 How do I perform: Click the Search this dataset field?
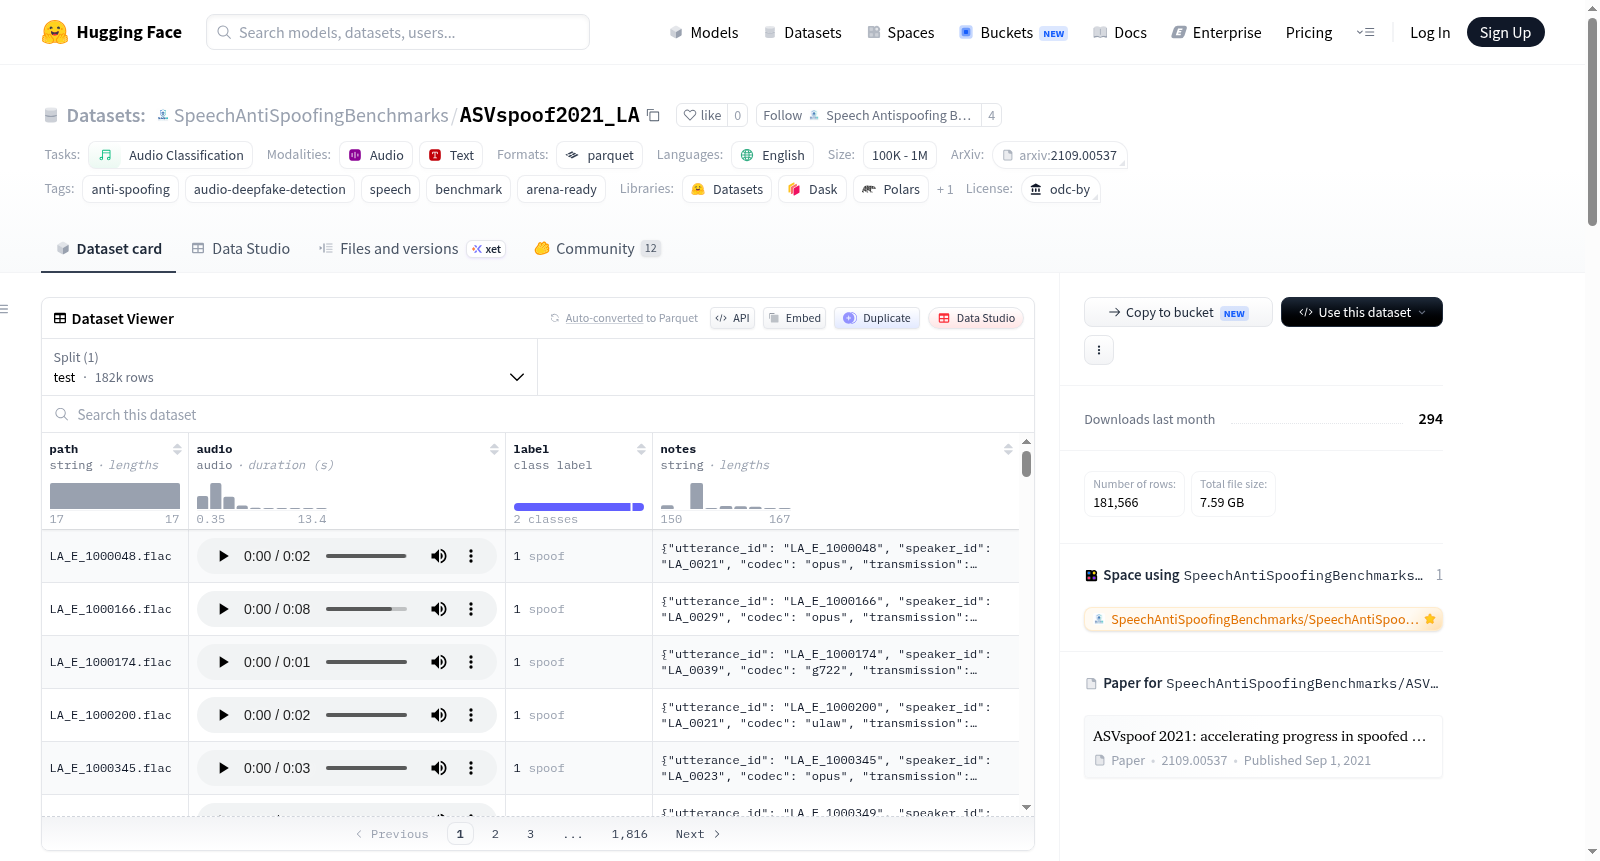tap(538, 414)
